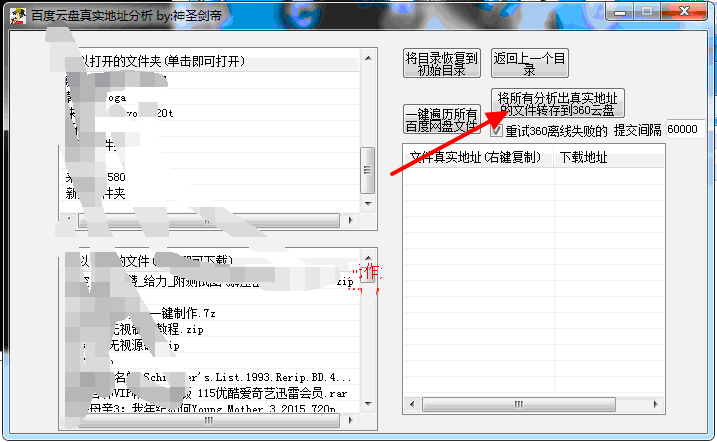Click the app icon in the title bar
This screenshot has height=442, width=717.
[x=18, y=16]
